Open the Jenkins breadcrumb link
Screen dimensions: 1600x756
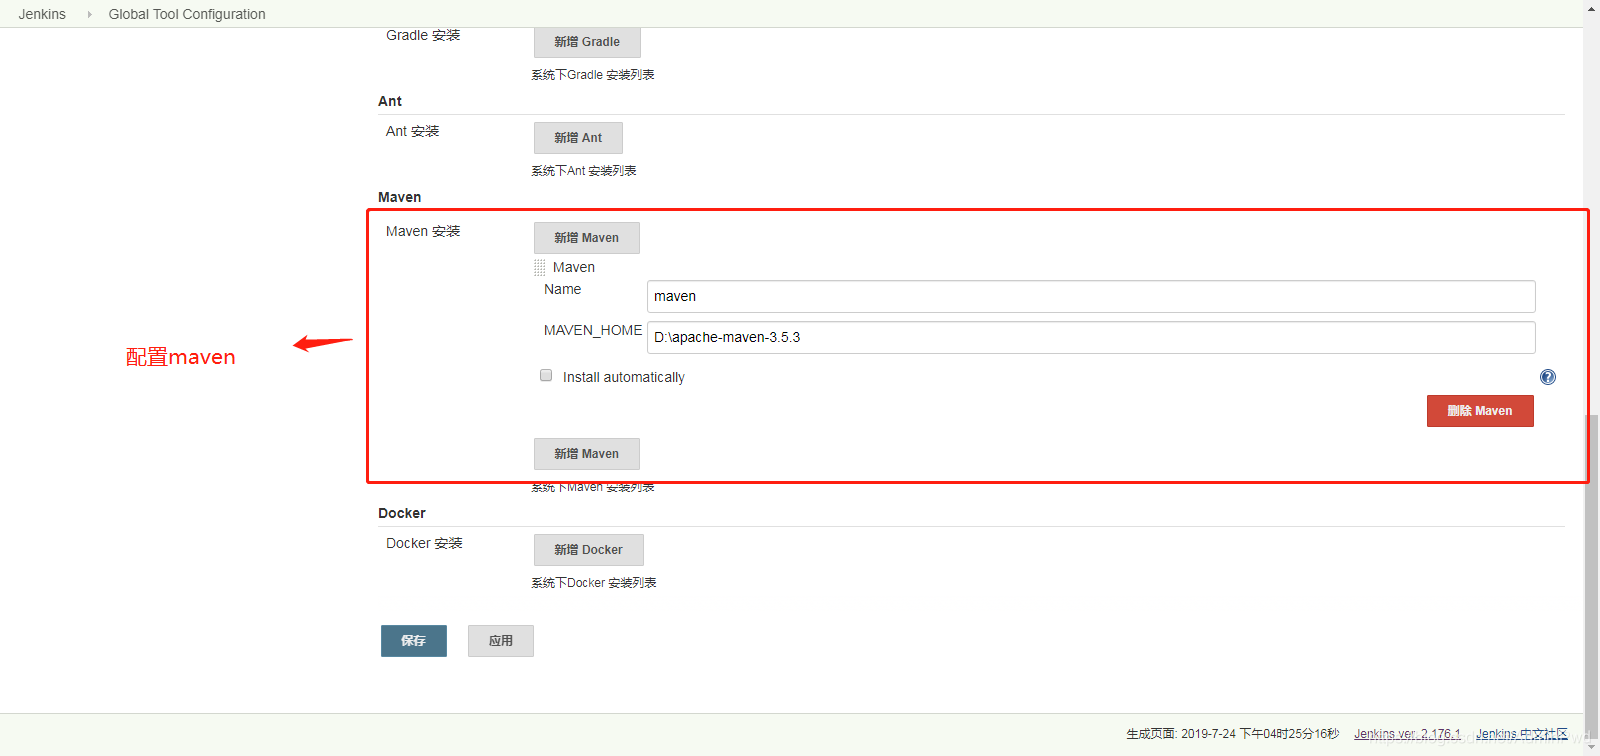[42, 14]
